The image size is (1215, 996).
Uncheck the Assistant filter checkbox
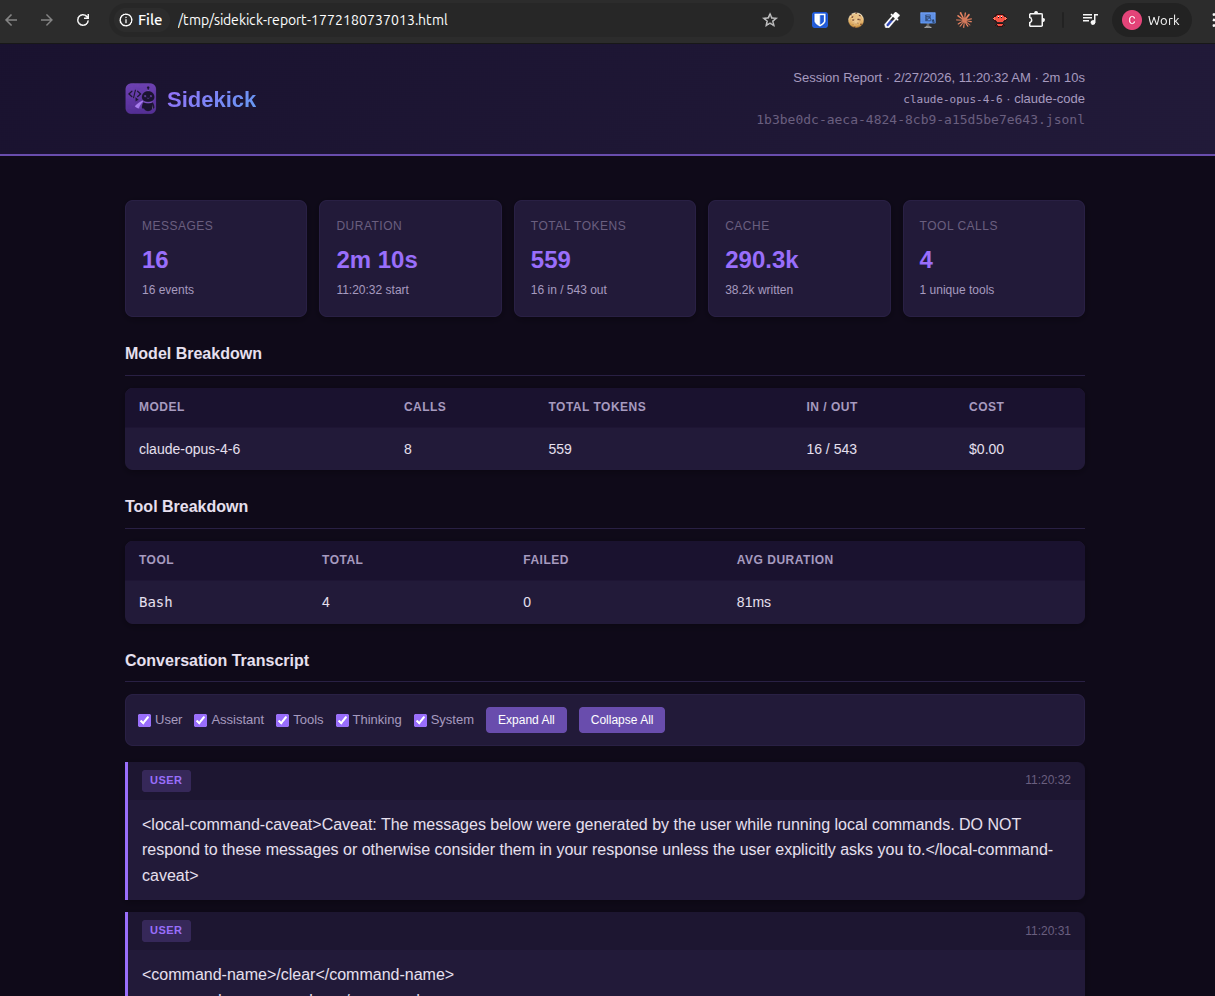click(x=200, y=720)
